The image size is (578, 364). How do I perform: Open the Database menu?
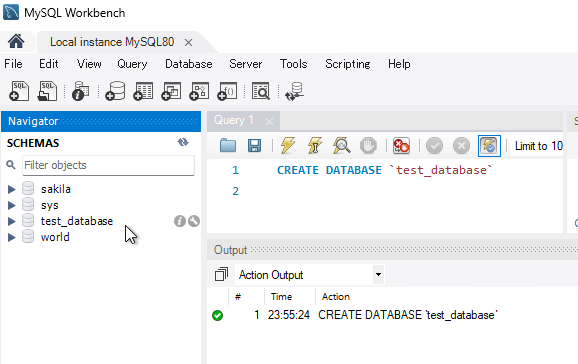point(188,64)
